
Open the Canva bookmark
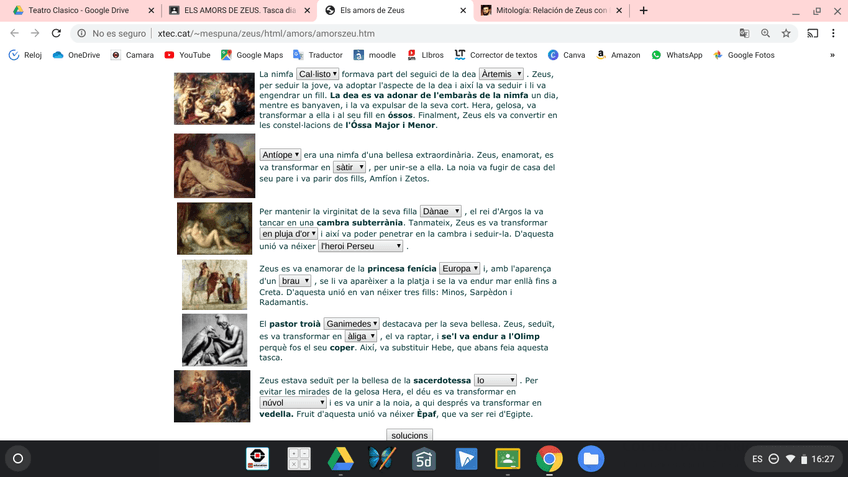[566, 55]
